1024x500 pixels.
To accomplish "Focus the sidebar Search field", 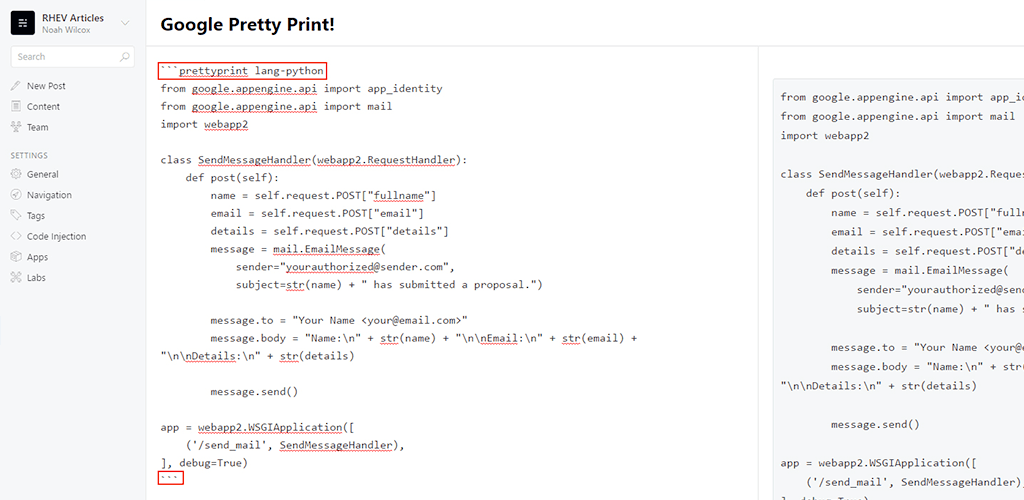I will click(x=65, y=57).
